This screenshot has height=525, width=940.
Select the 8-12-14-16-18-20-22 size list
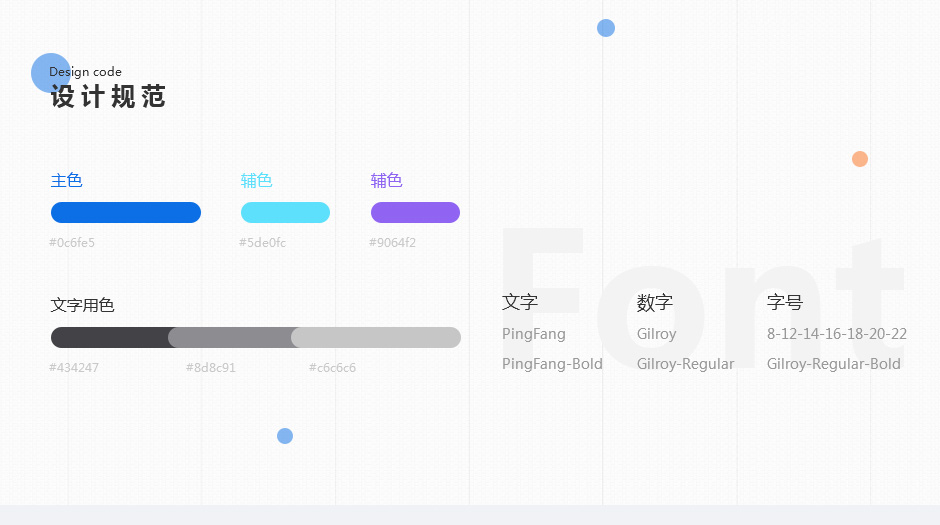point(837,334)
